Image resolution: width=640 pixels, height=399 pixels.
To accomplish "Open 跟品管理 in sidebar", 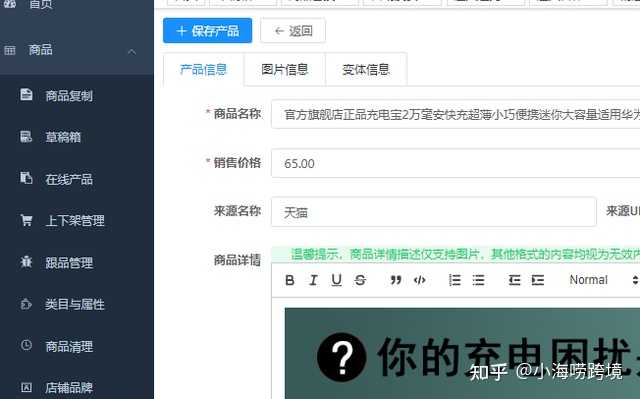I will (69, 263).
